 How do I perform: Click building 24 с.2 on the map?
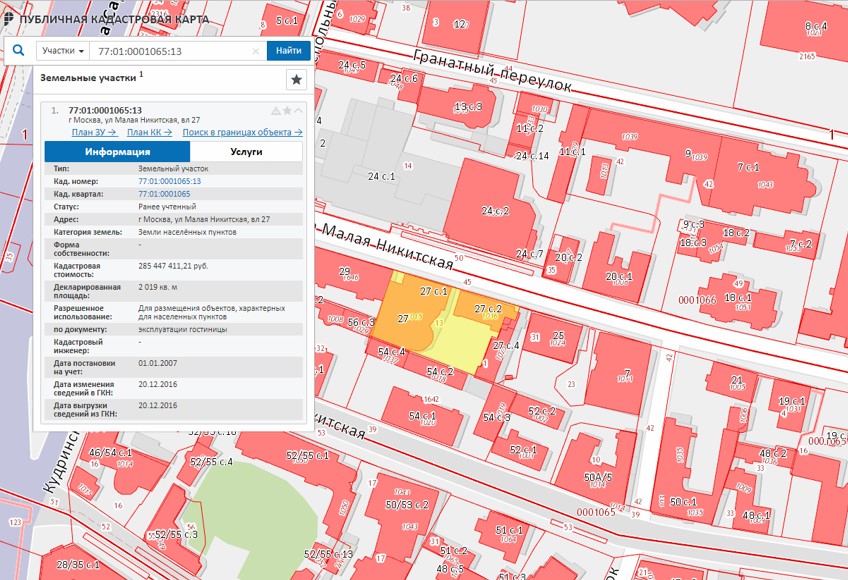point(495,213)
